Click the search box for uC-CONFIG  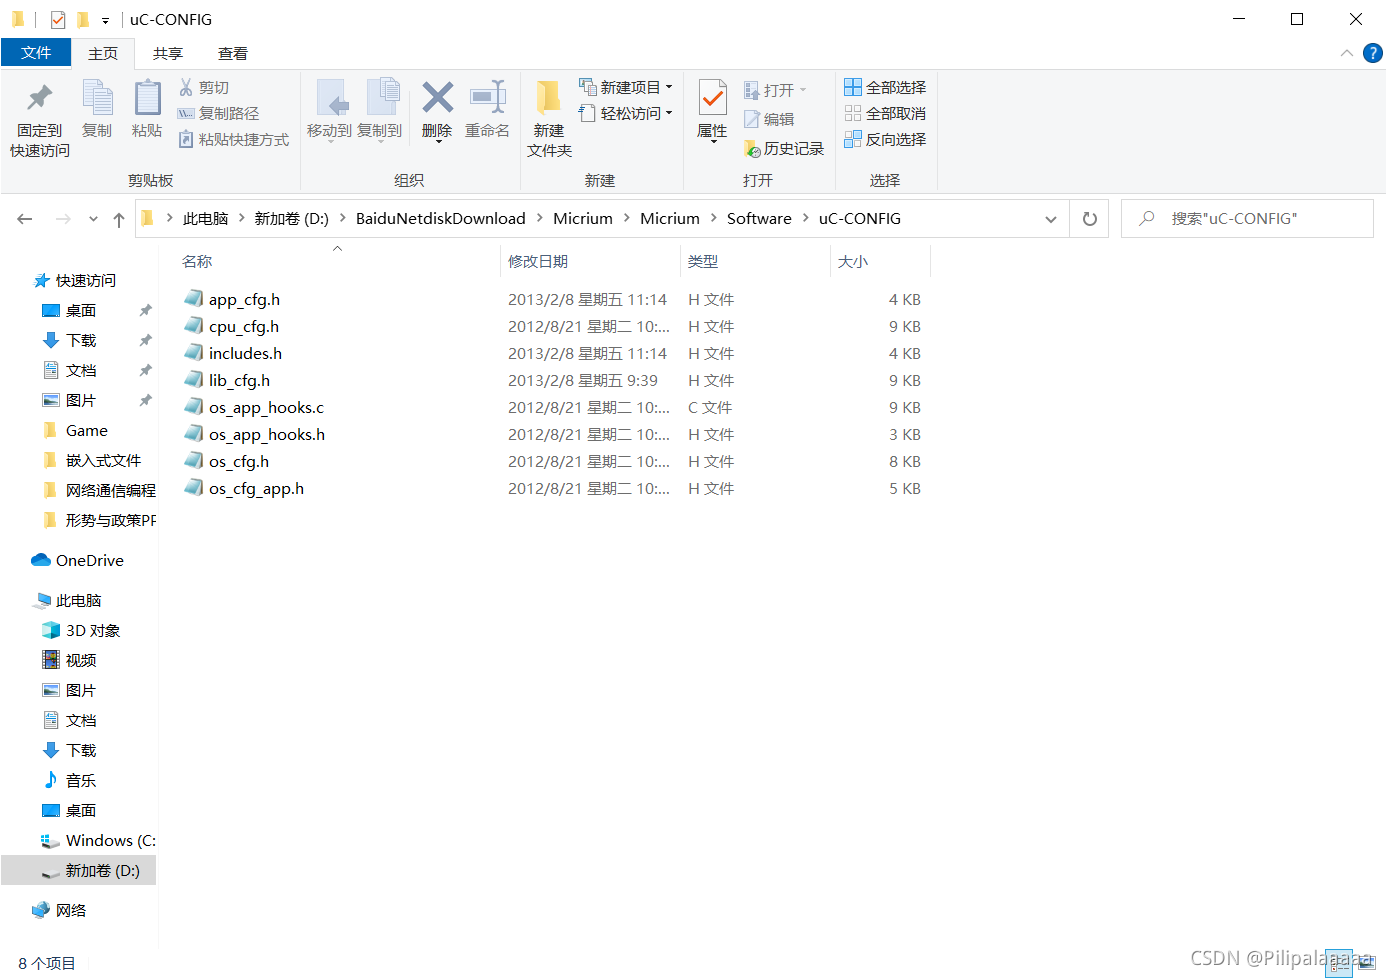click(1247, 219)
